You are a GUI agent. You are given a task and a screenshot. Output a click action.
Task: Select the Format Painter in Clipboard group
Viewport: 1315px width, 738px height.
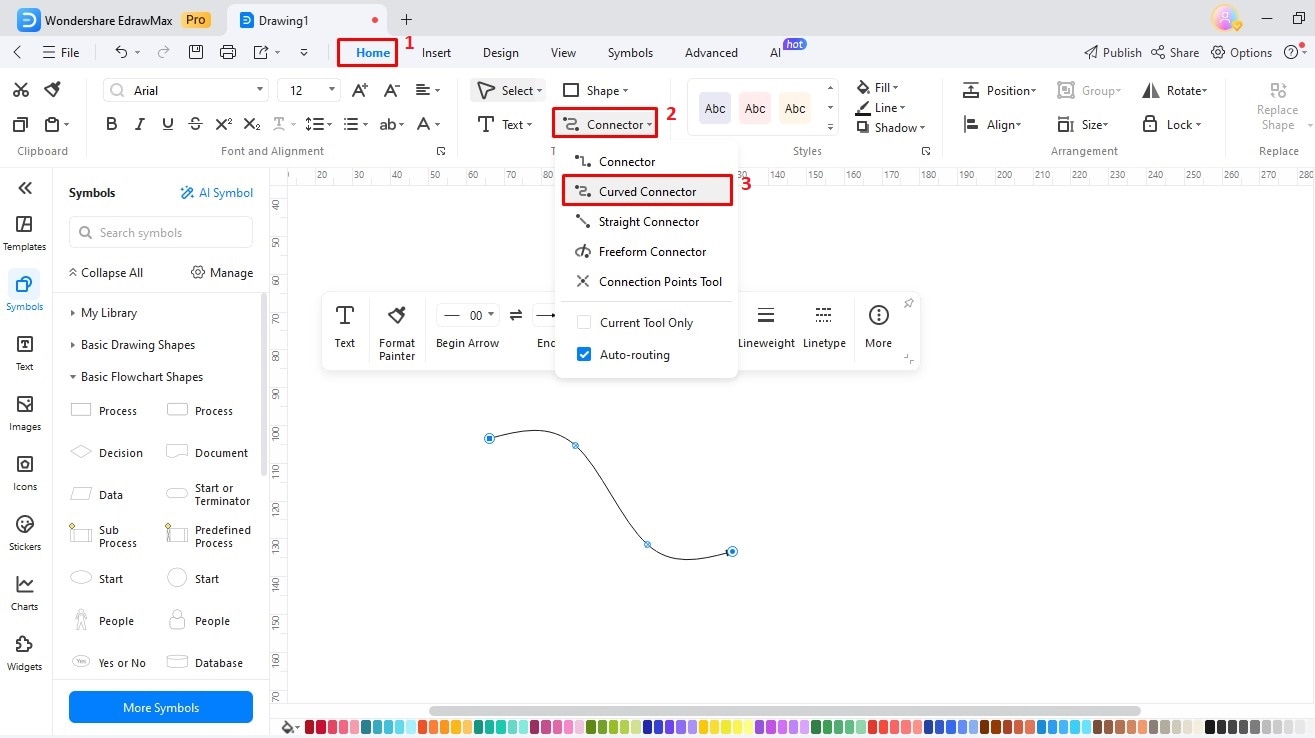tap(53, 90)
